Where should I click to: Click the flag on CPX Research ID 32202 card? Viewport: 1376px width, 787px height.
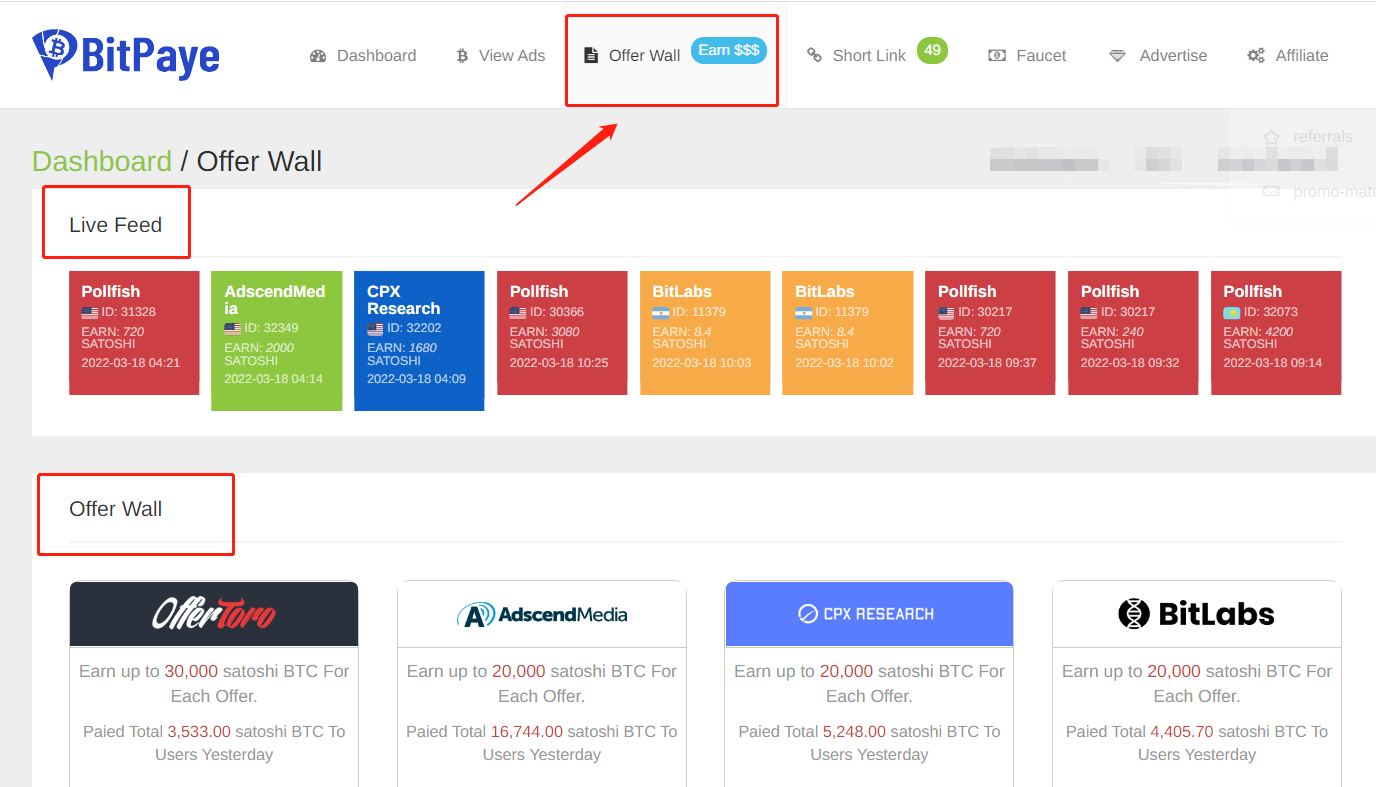pos(375,328)
